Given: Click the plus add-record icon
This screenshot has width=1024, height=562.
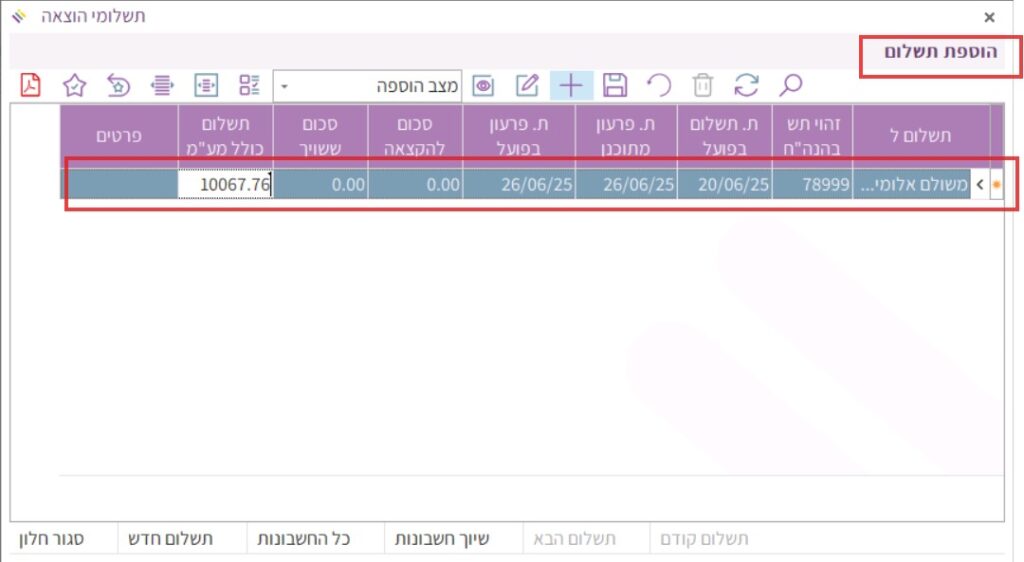Looking at the screenshot, I should pos(571,86).
